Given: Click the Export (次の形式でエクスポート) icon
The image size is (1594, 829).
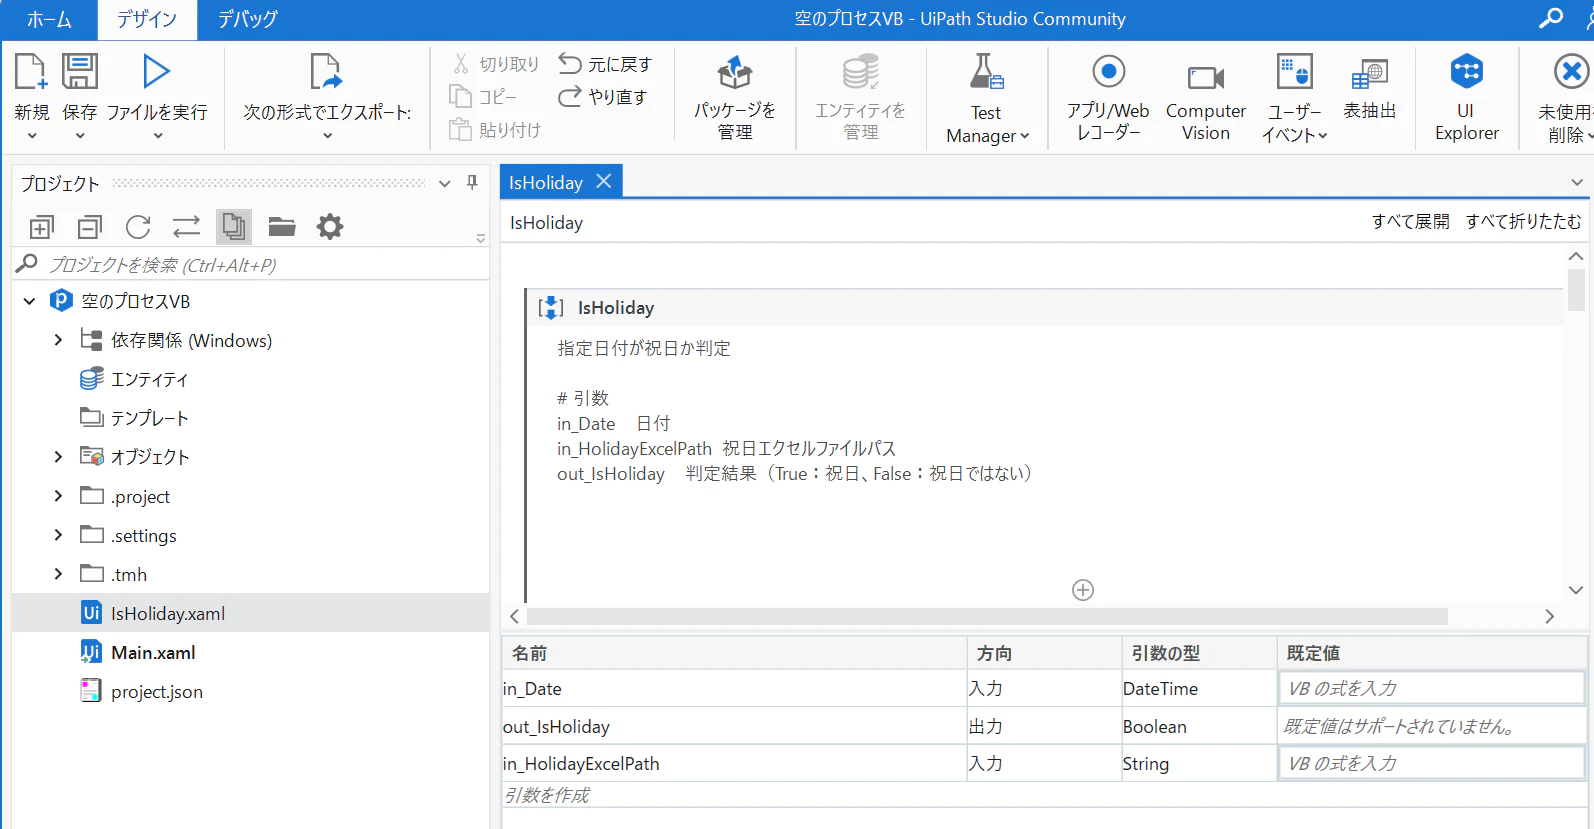Looking at the screenshot, I should pos(326,72).
